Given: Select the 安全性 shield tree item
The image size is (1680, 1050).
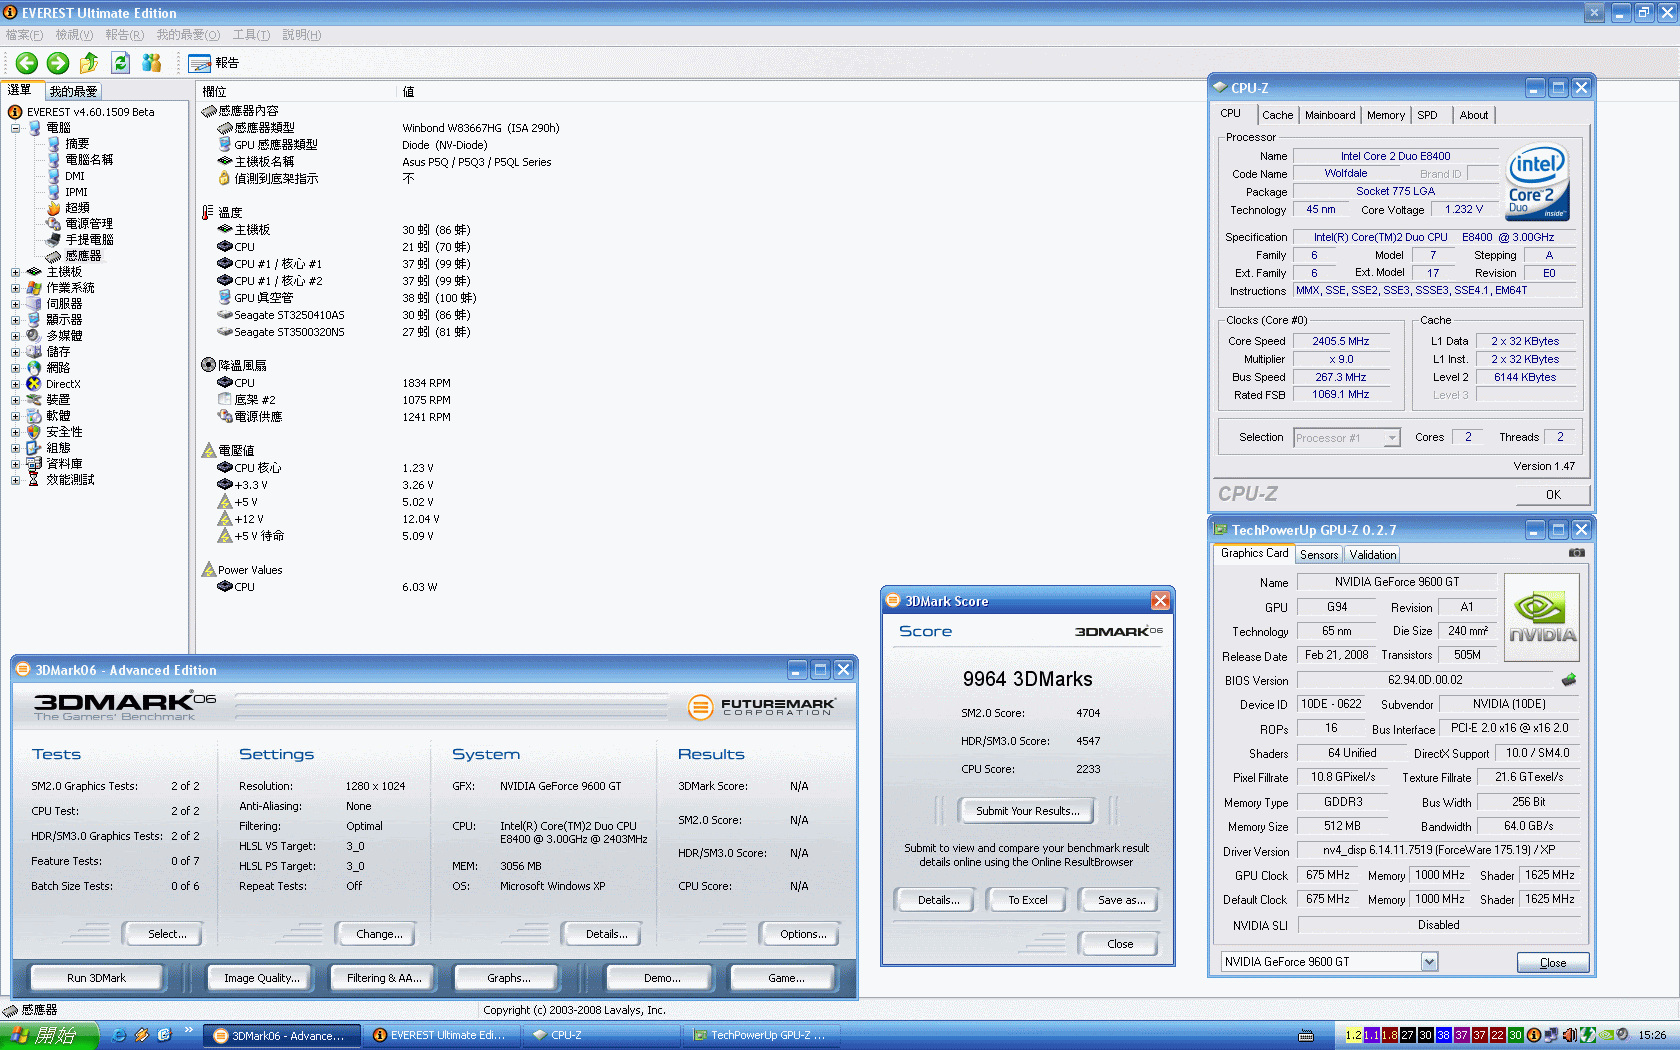Looking at the screenshot, I should click(x=55, y=432).
